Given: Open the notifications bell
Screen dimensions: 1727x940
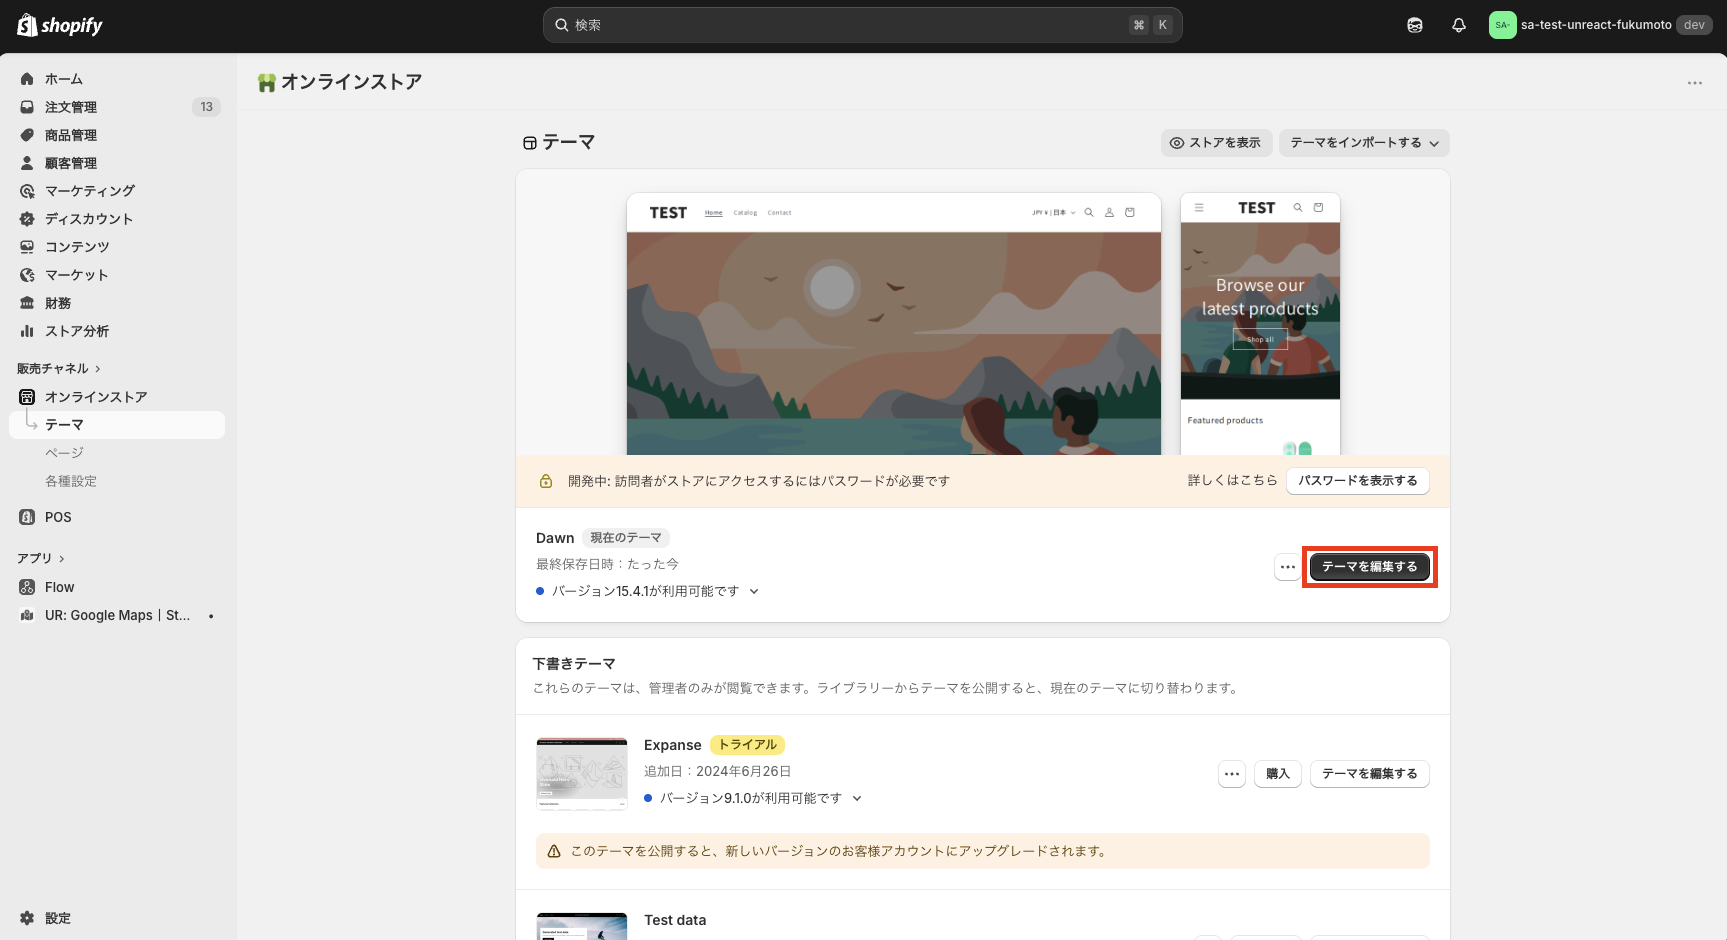Looking at the screenshot, I should [x=1459, y=25].
